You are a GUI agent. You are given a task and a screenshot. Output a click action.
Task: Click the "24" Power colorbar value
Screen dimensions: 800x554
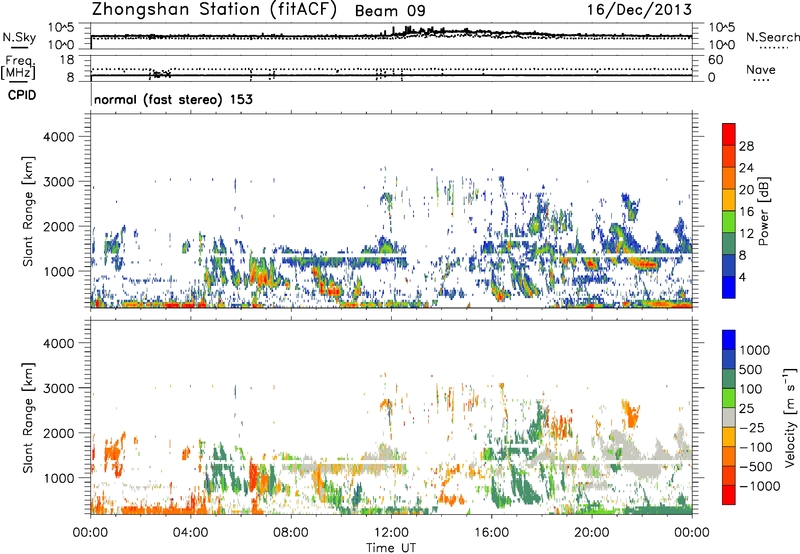click(746, 168)
